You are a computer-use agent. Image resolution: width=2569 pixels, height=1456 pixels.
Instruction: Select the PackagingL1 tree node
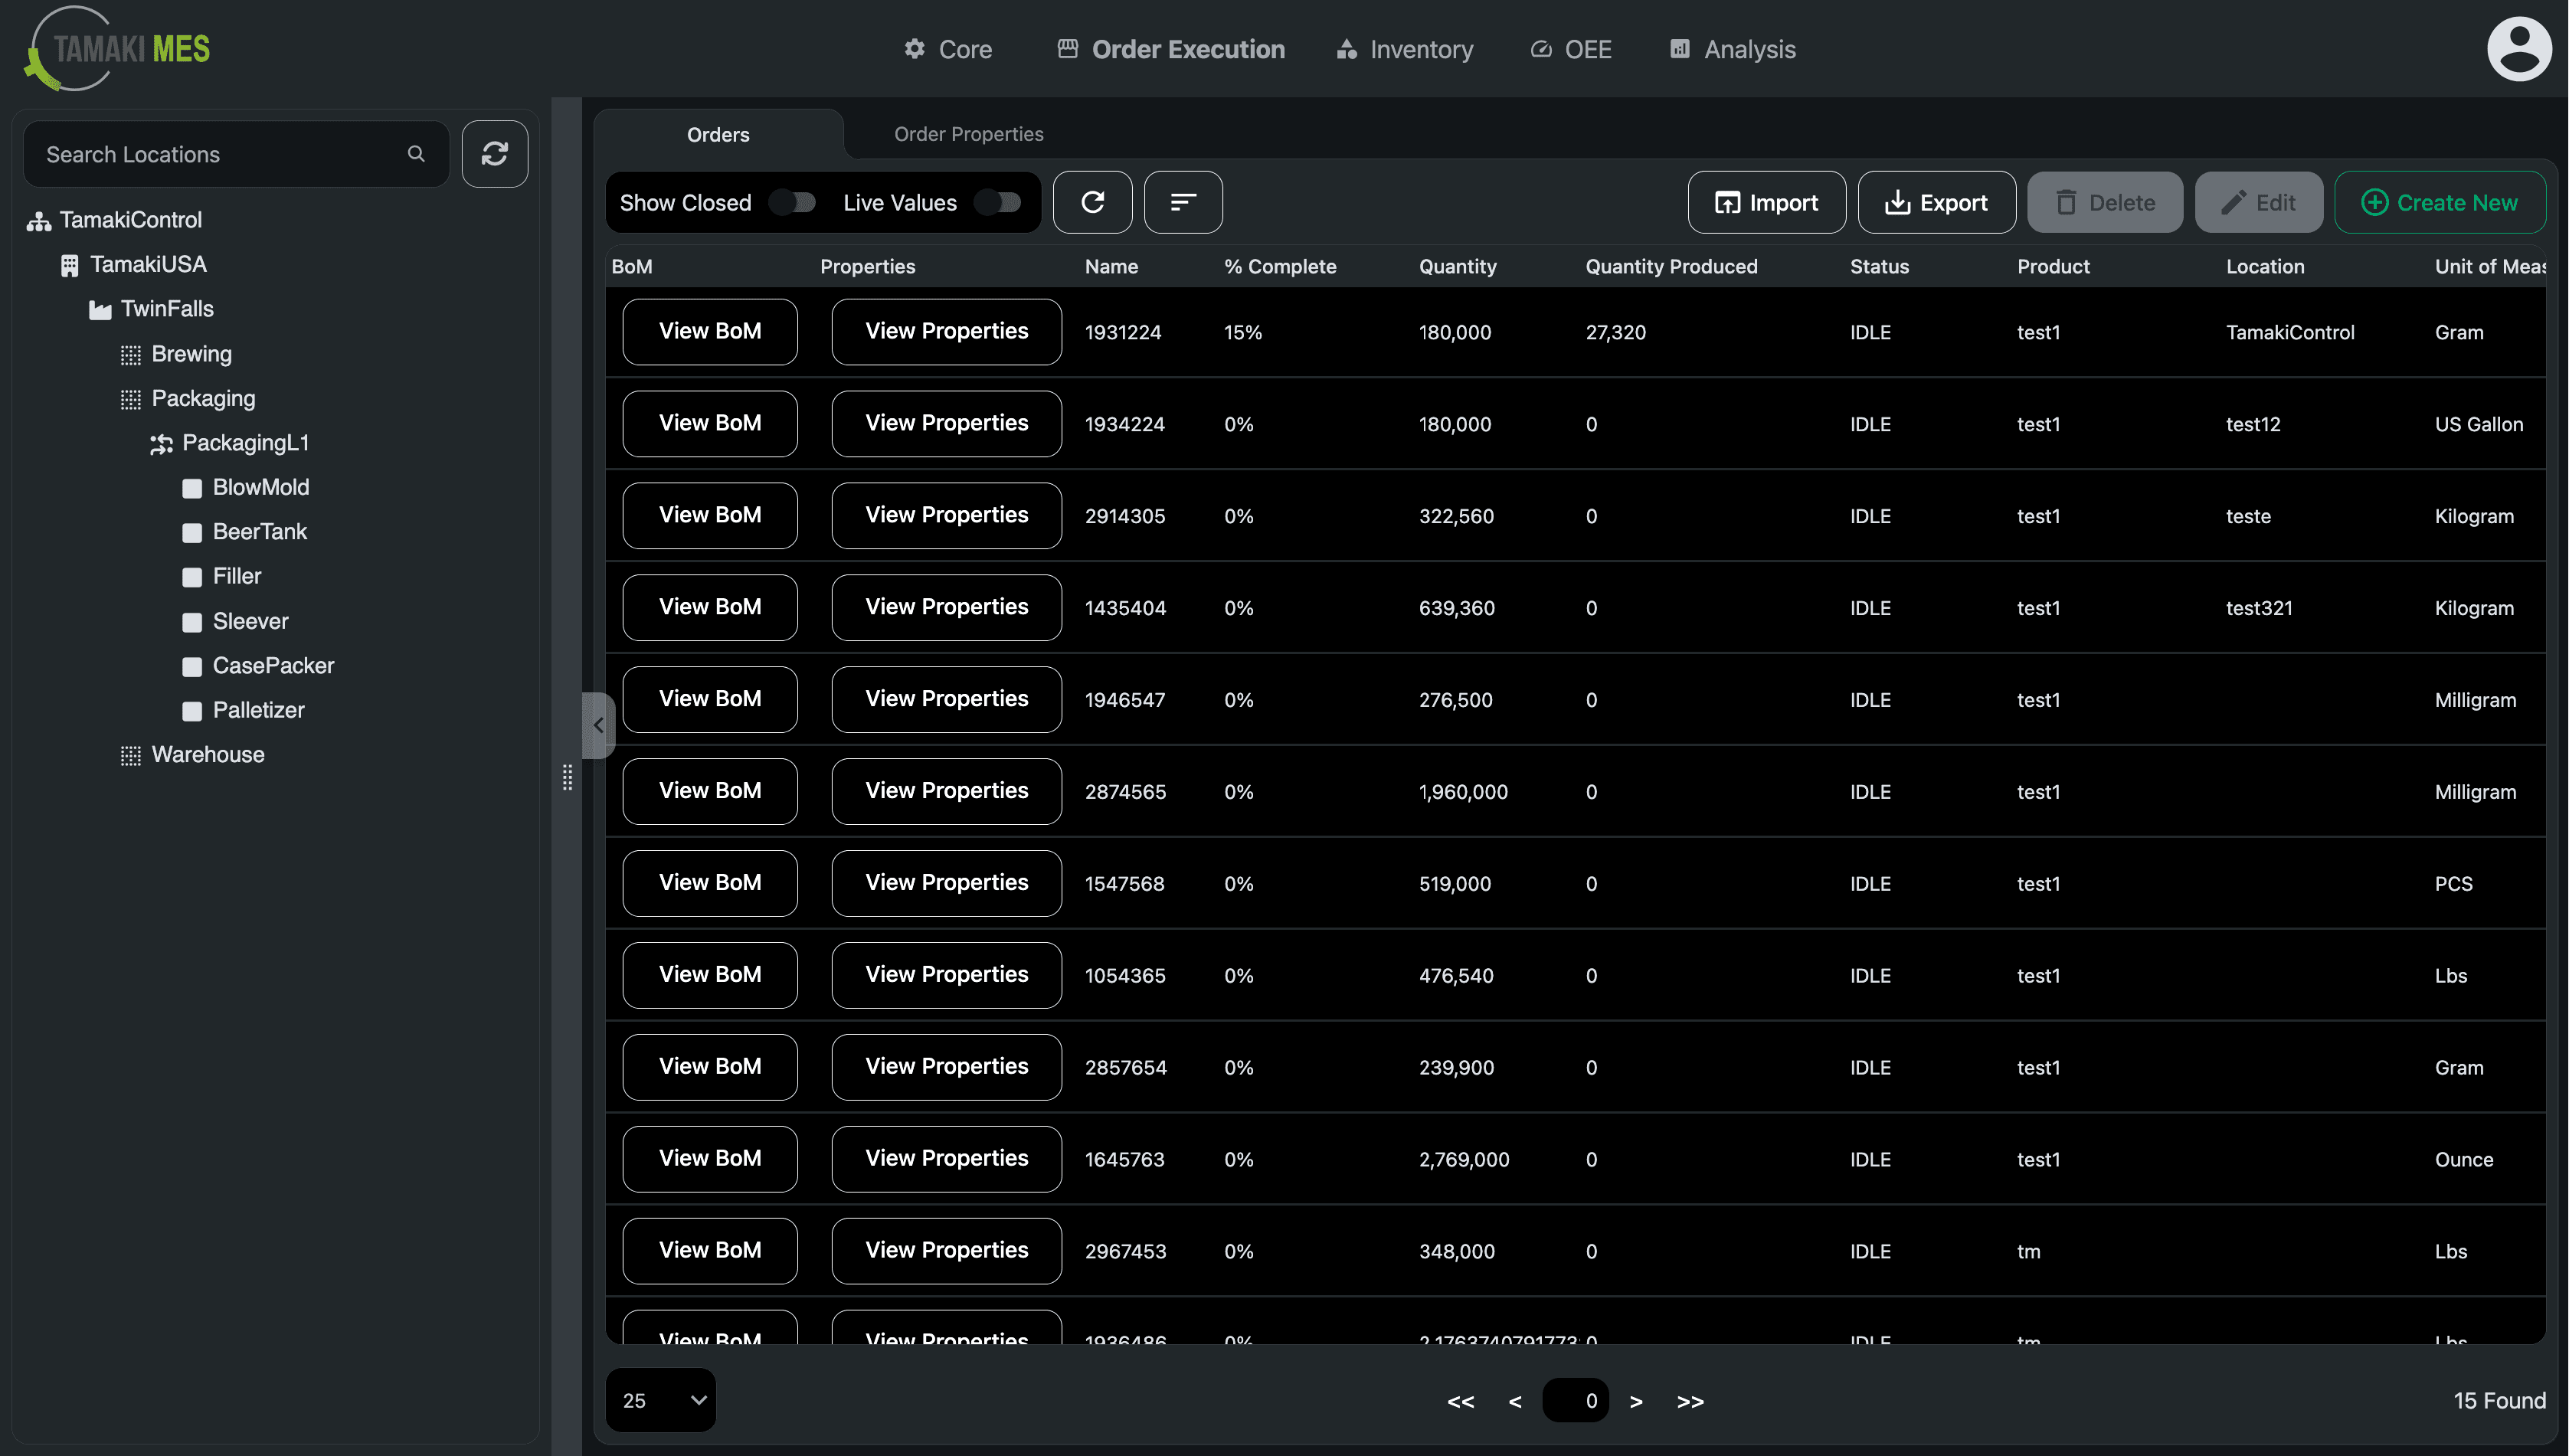tap(245, 443)
